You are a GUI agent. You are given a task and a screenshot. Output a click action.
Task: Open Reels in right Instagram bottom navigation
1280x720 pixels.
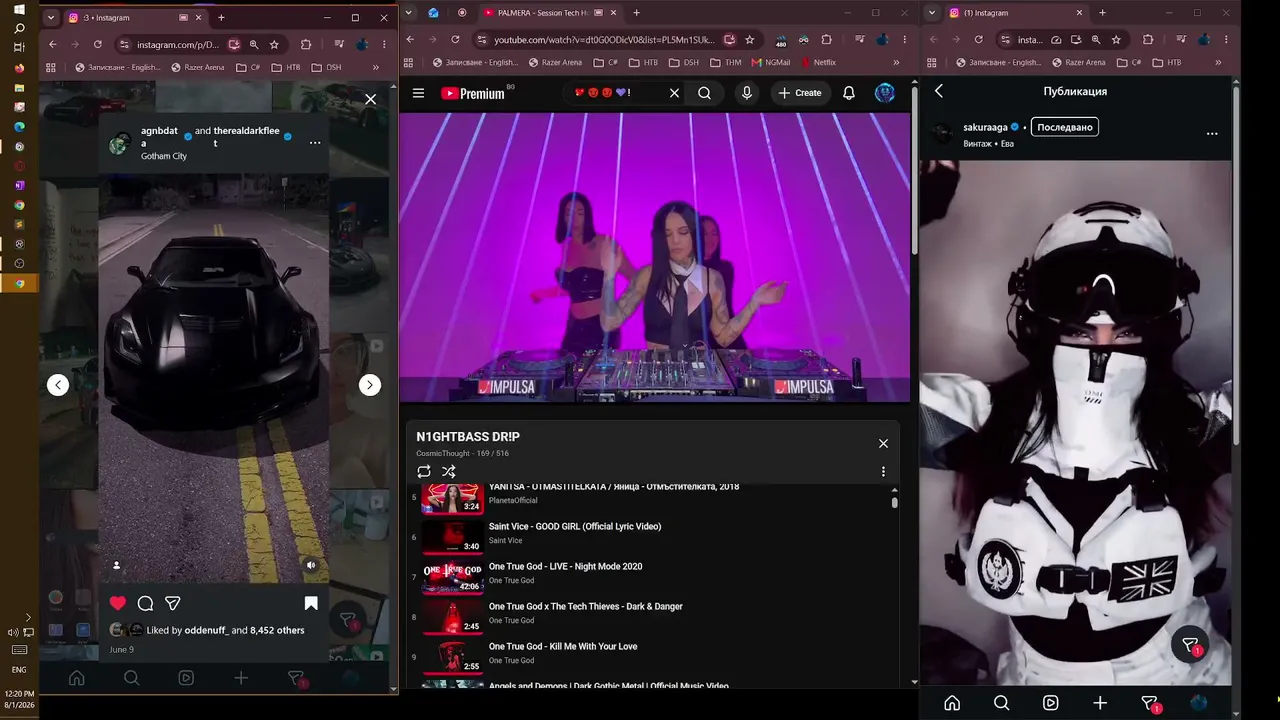pos(1050,703)
